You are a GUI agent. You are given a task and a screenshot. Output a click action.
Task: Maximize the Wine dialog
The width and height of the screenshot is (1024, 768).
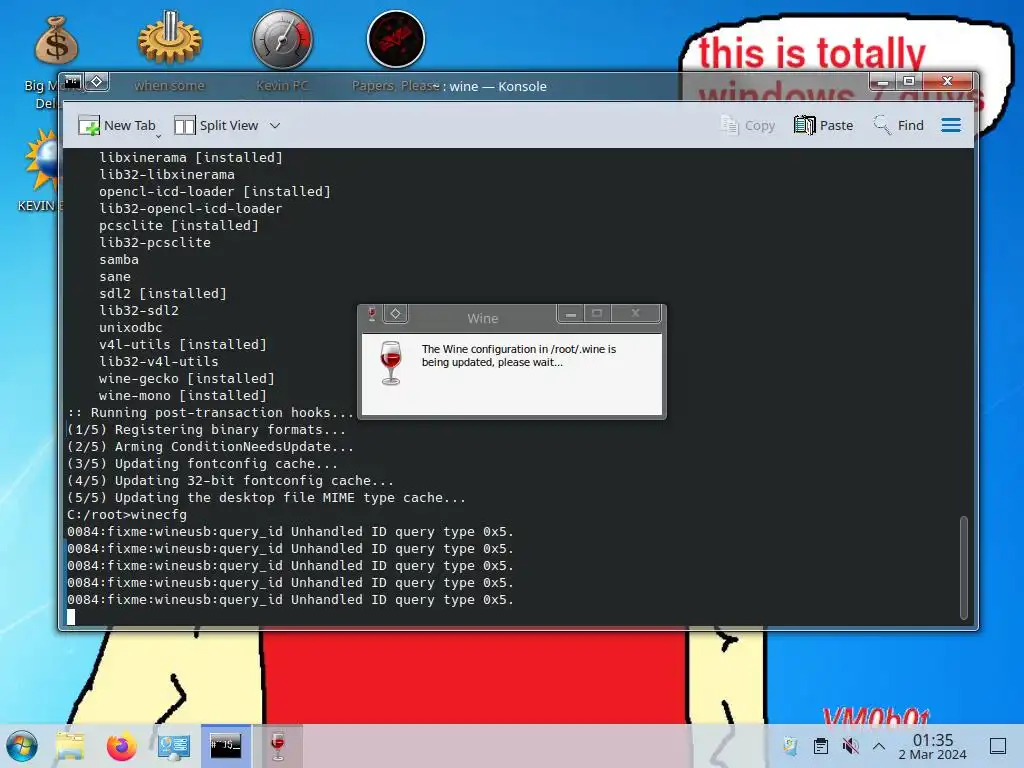[597, 314]
